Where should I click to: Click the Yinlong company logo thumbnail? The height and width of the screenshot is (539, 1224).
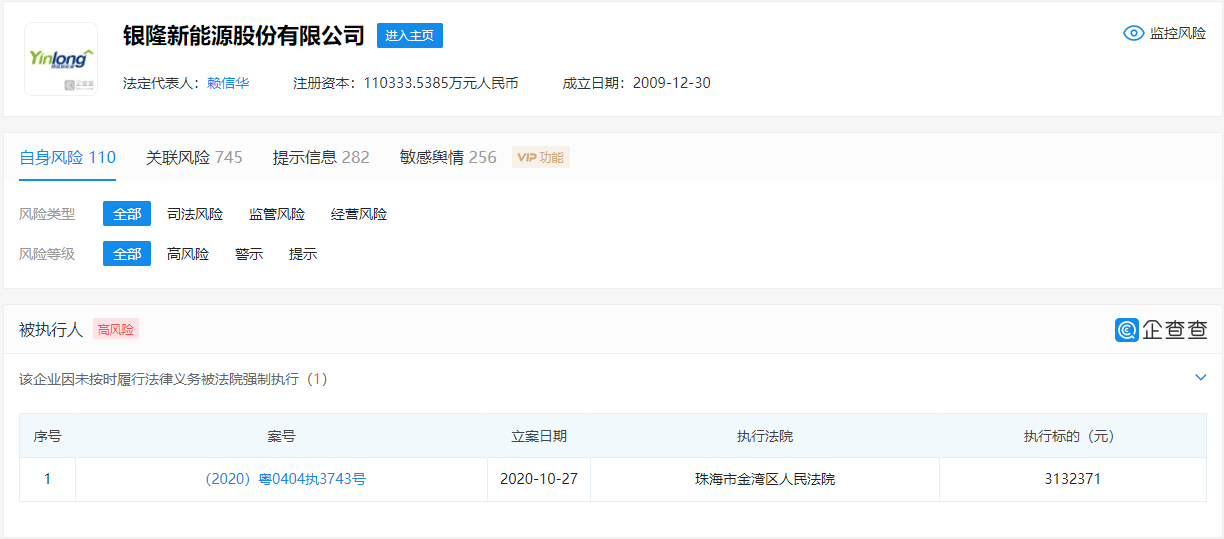[61, 59]
